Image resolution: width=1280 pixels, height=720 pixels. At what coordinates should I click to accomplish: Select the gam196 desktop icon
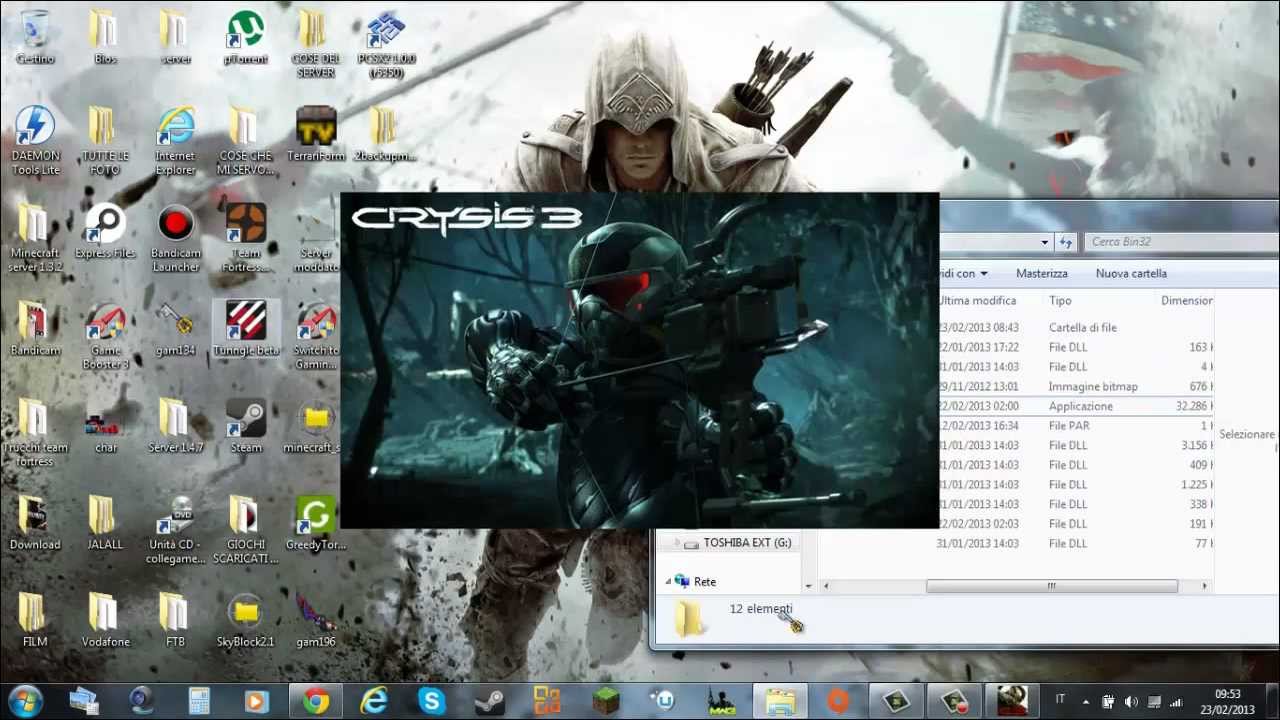[x=316, y=619]
